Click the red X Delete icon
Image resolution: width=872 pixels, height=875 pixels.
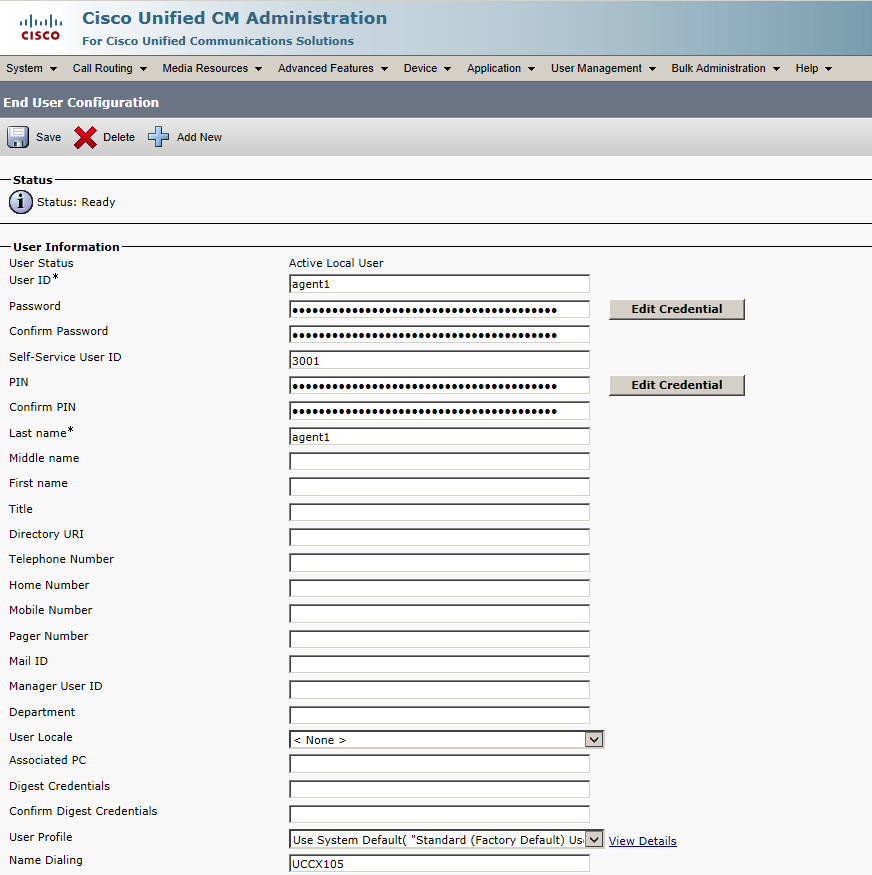[85, 137]
